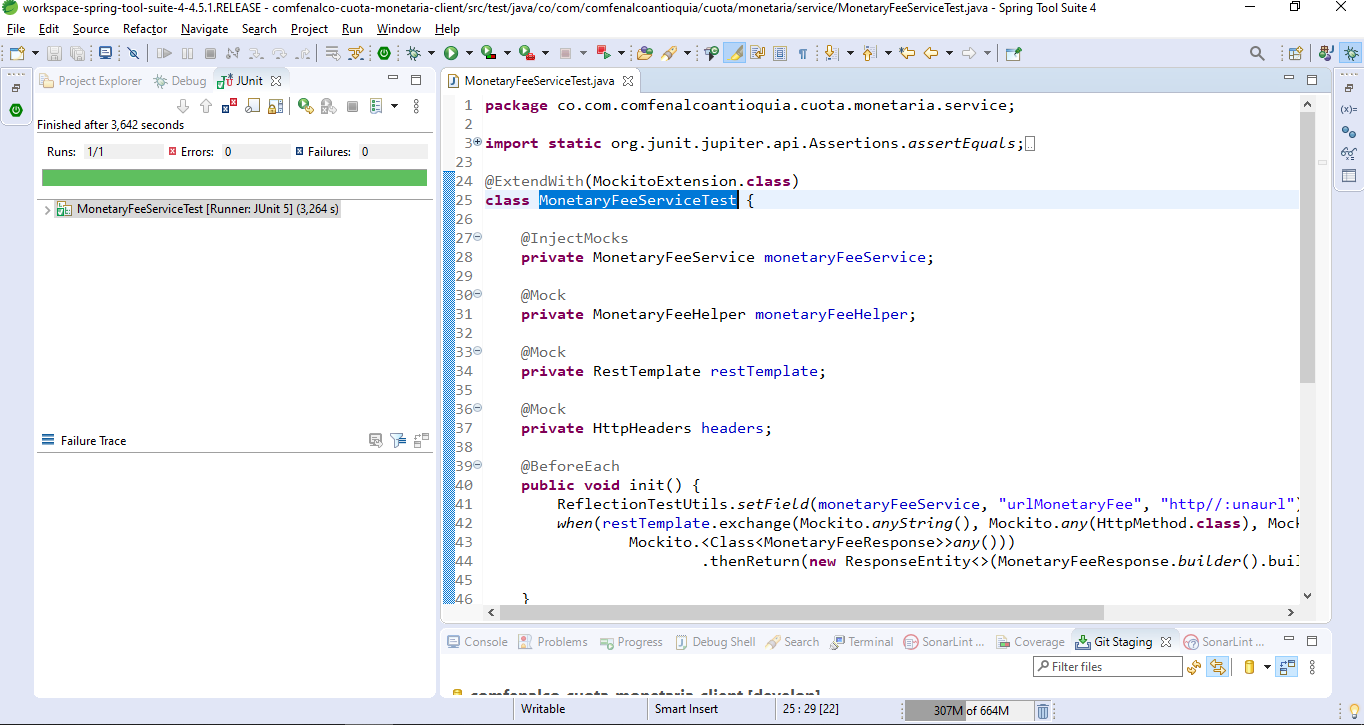Toggle Block Selection Mode icon
The height and width of the screenshot is (725, 1364).
click(780, 53)
